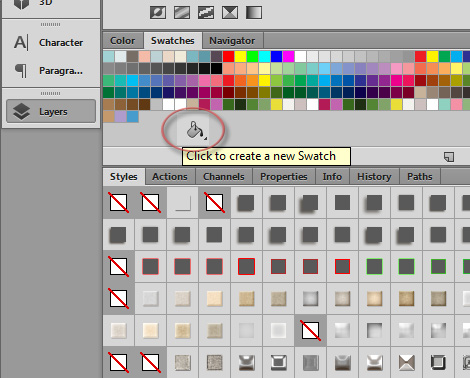Select the Styles tab
The image size is (470, 378).
(124, 177)
